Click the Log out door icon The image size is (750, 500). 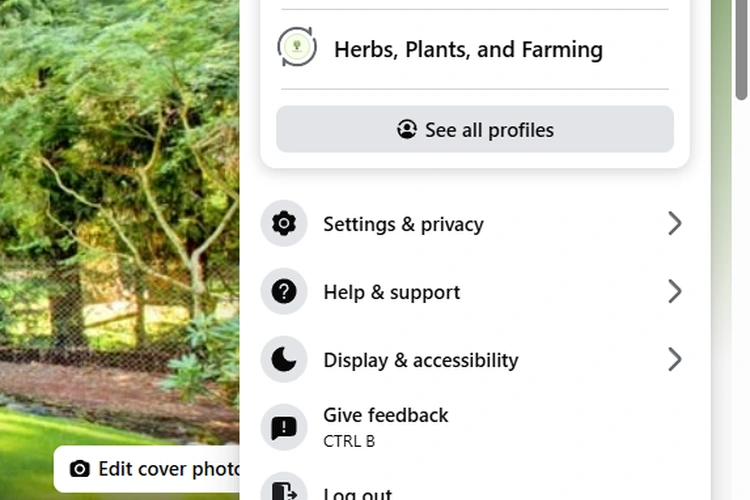tap(284, 490)
